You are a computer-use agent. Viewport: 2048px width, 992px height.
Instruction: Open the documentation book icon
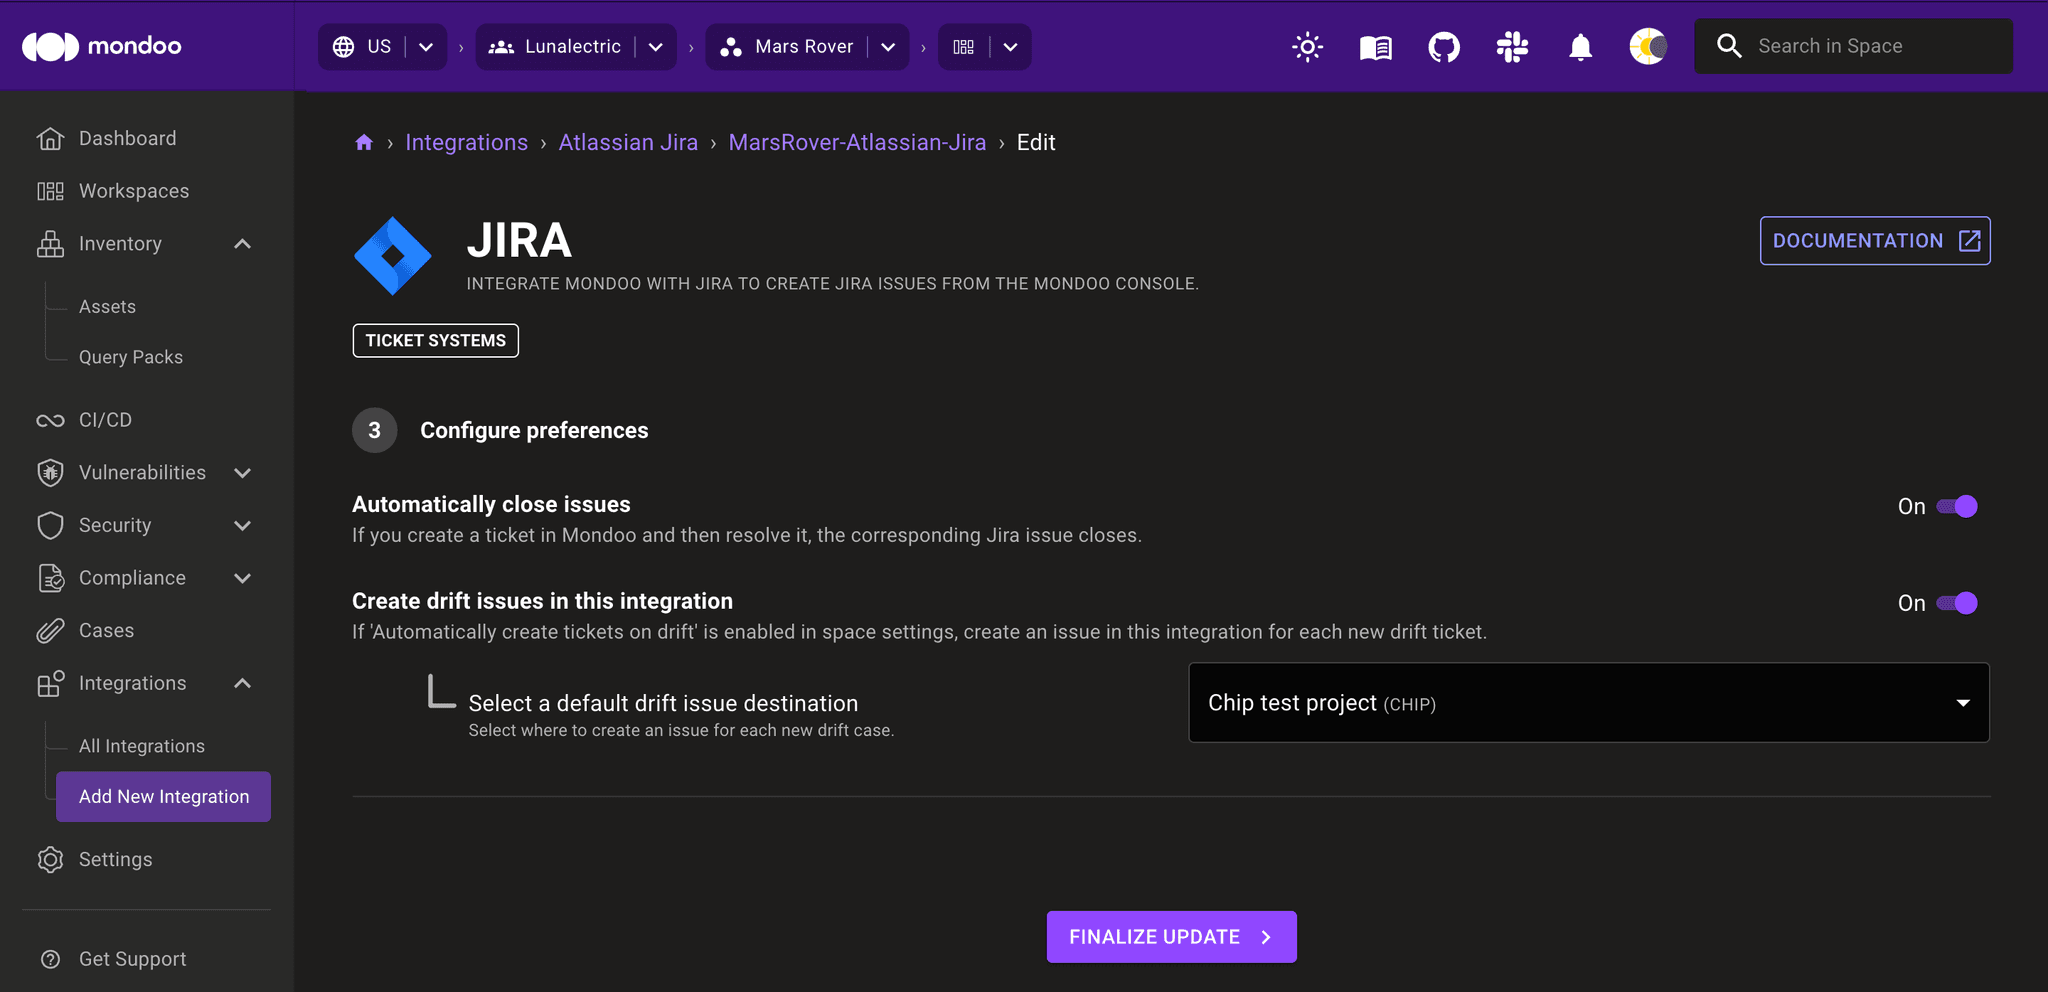tap(1375, 46)
